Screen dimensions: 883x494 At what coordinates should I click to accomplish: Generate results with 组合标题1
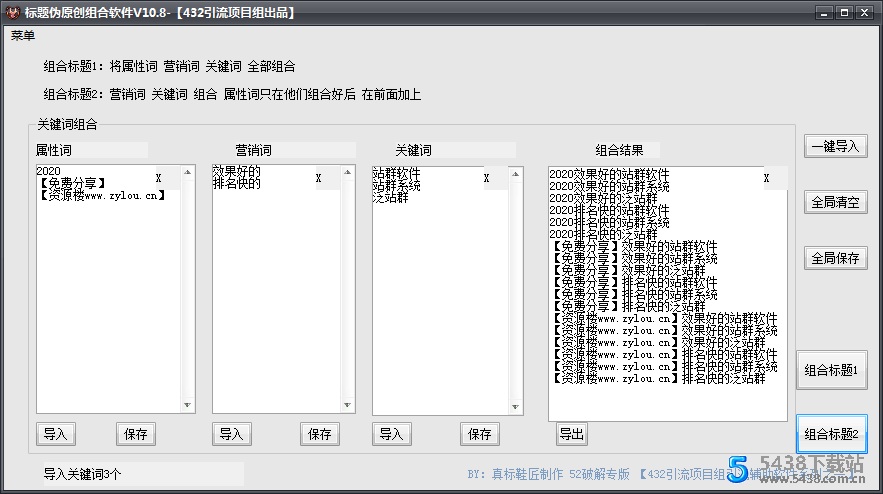(831, 370)
